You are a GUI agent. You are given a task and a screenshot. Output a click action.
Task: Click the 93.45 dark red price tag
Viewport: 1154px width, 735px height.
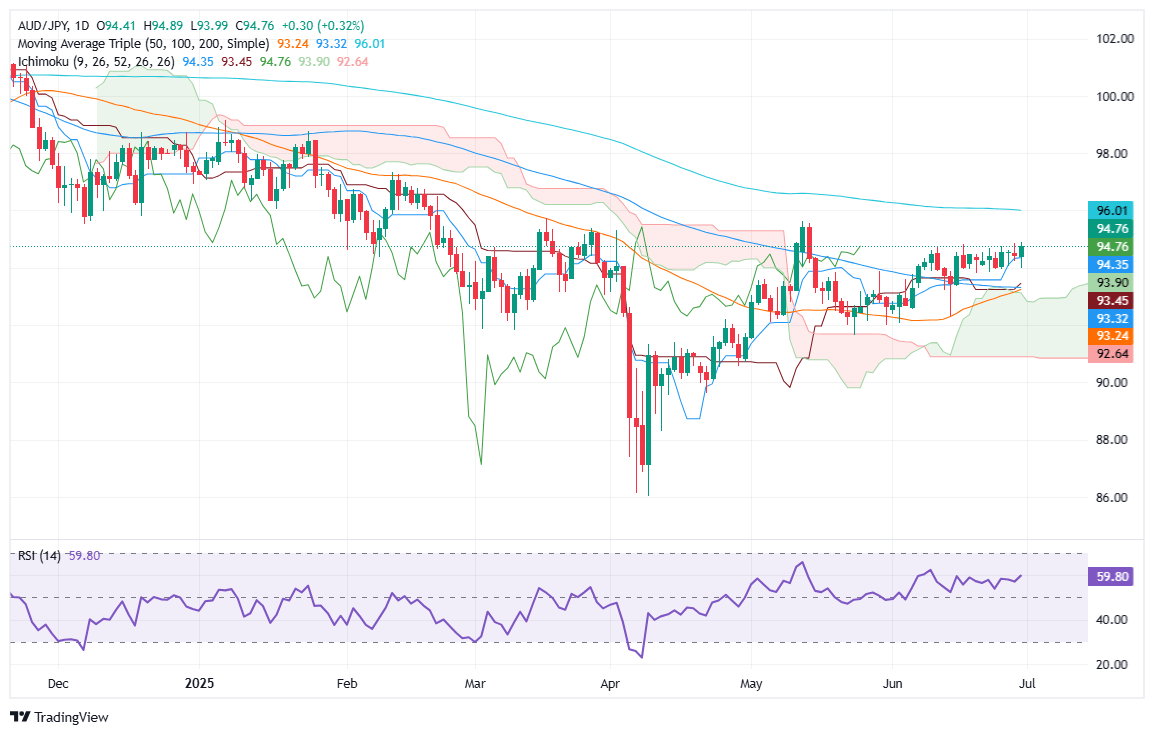point(1112,300)
